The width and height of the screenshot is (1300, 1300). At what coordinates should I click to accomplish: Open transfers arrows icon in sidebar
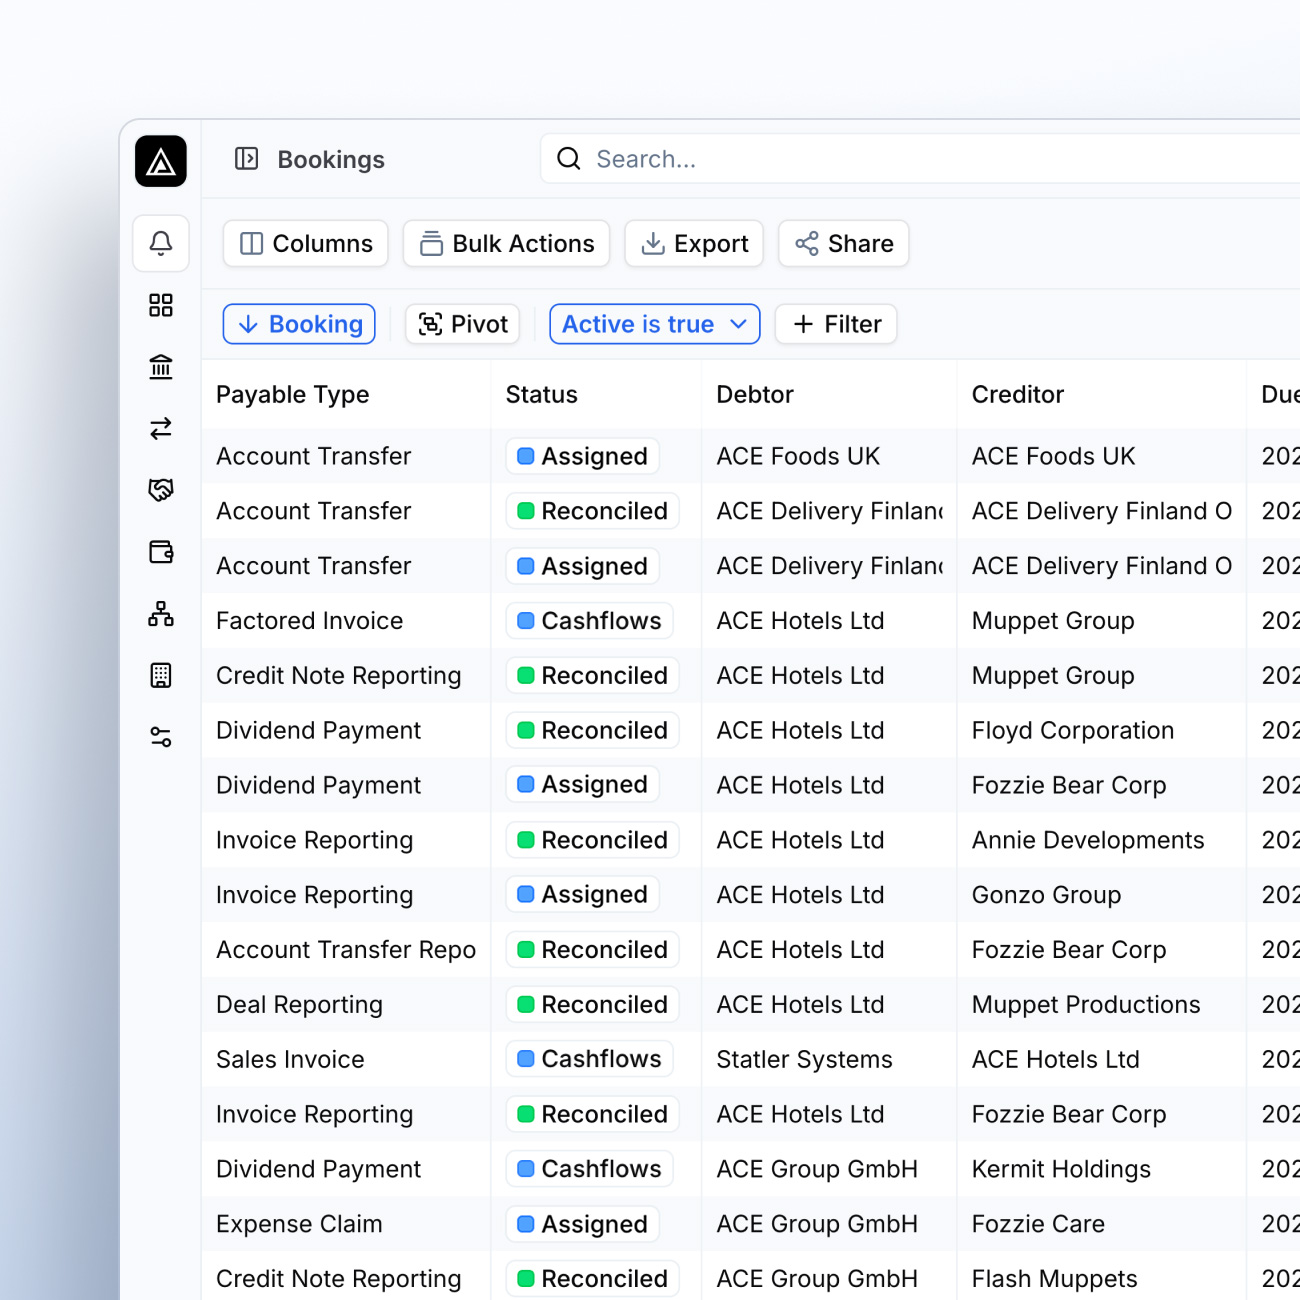pos(161,429)
